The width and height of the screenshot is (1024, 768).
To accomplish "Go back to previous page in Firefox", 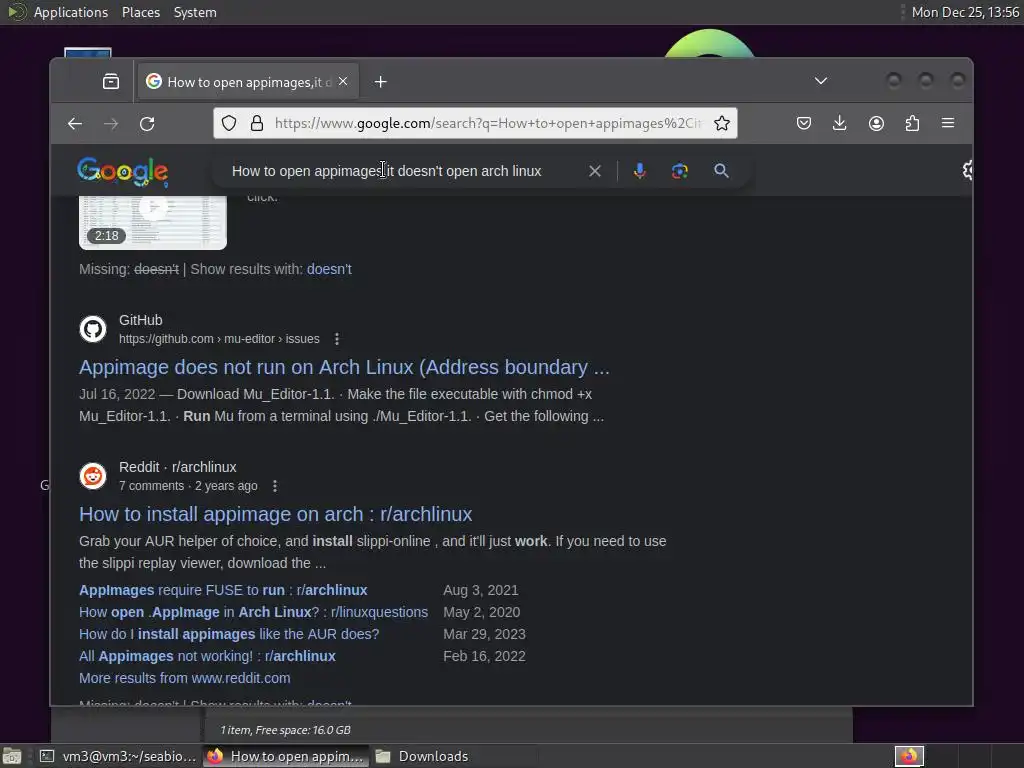I will pos(74,123).
